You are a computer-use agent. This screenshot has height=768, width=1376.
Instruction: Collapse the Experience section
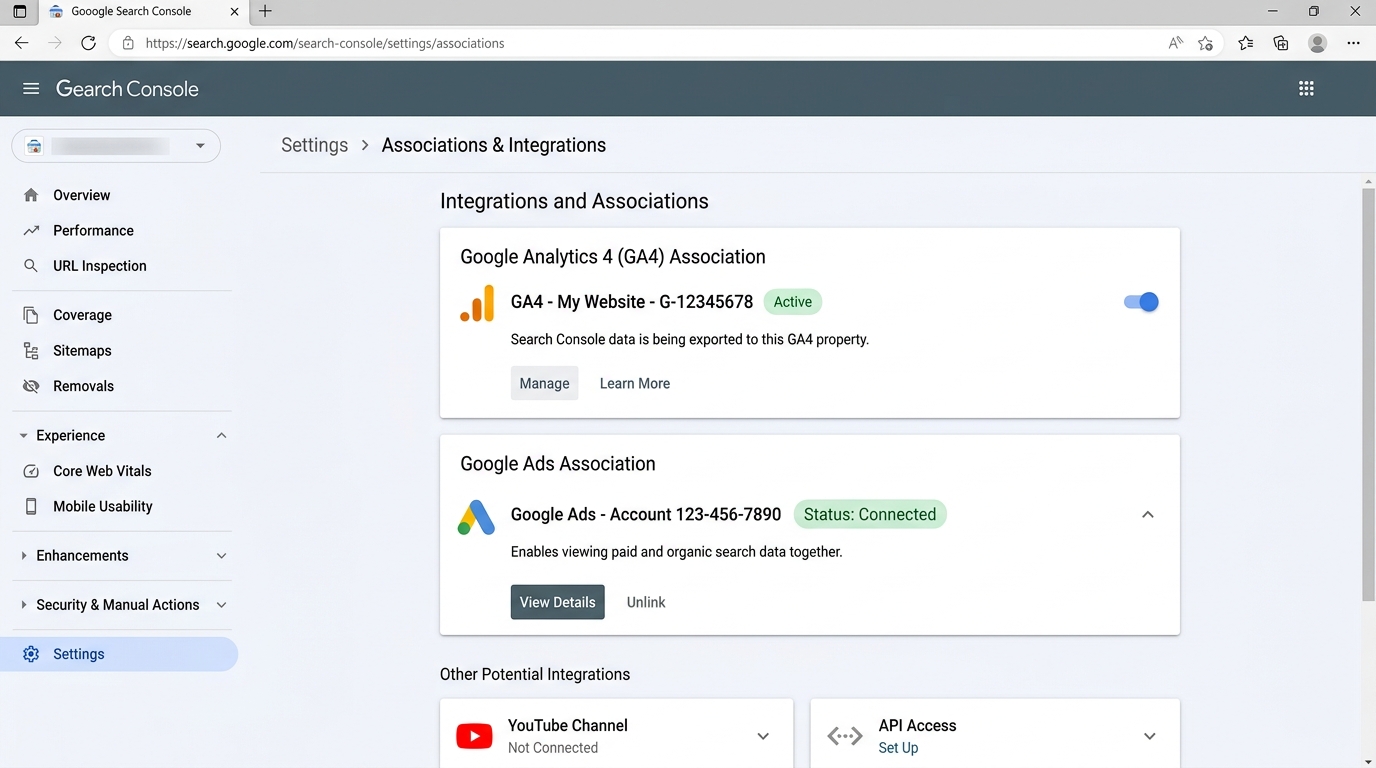[x=222, y=436]
